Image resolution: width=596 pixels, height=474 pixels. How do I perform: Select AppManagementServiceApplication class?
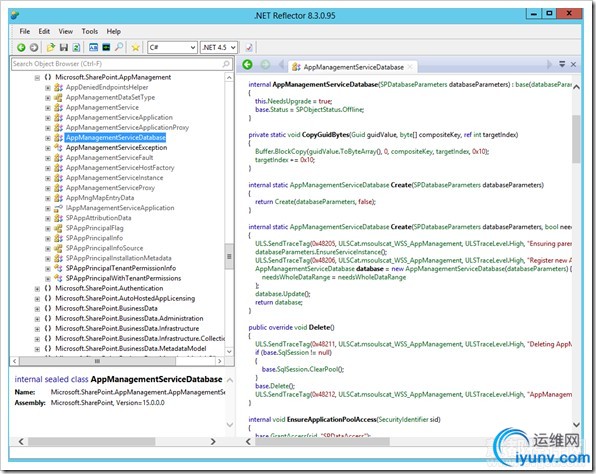coord(119,117)
